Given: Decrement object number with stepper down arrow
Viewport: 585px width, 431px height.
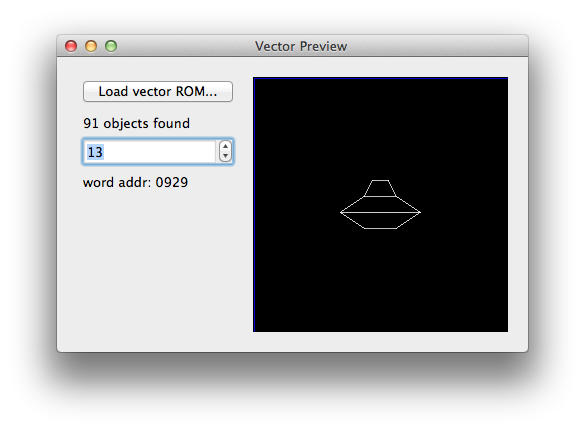Looking at the screenshot, I should [225, 156].
